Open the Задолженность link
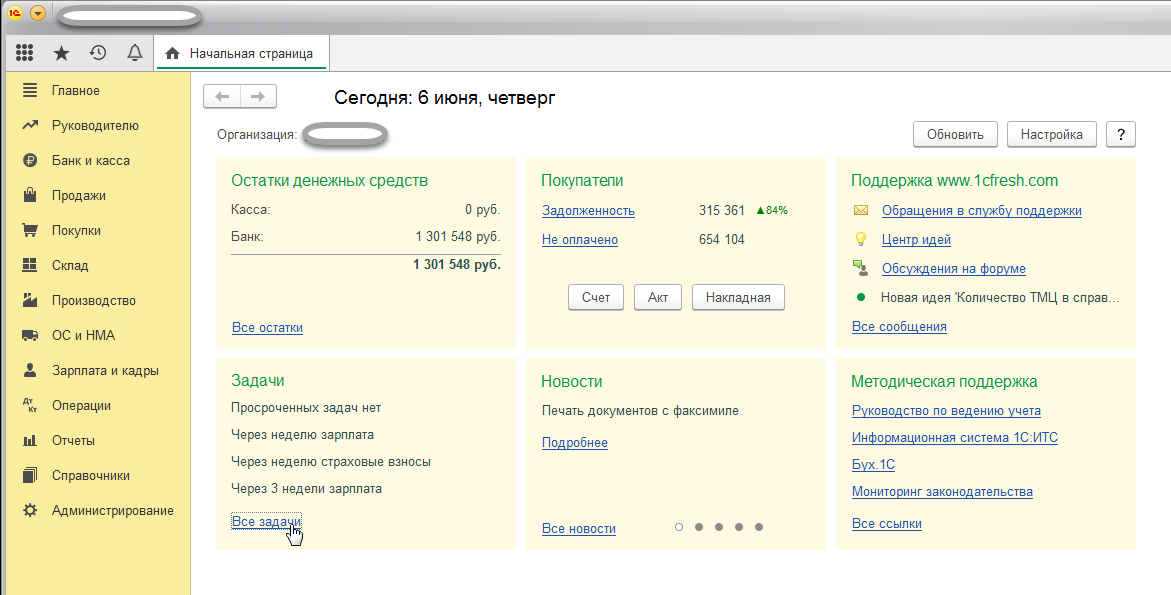 click(588, 210)
